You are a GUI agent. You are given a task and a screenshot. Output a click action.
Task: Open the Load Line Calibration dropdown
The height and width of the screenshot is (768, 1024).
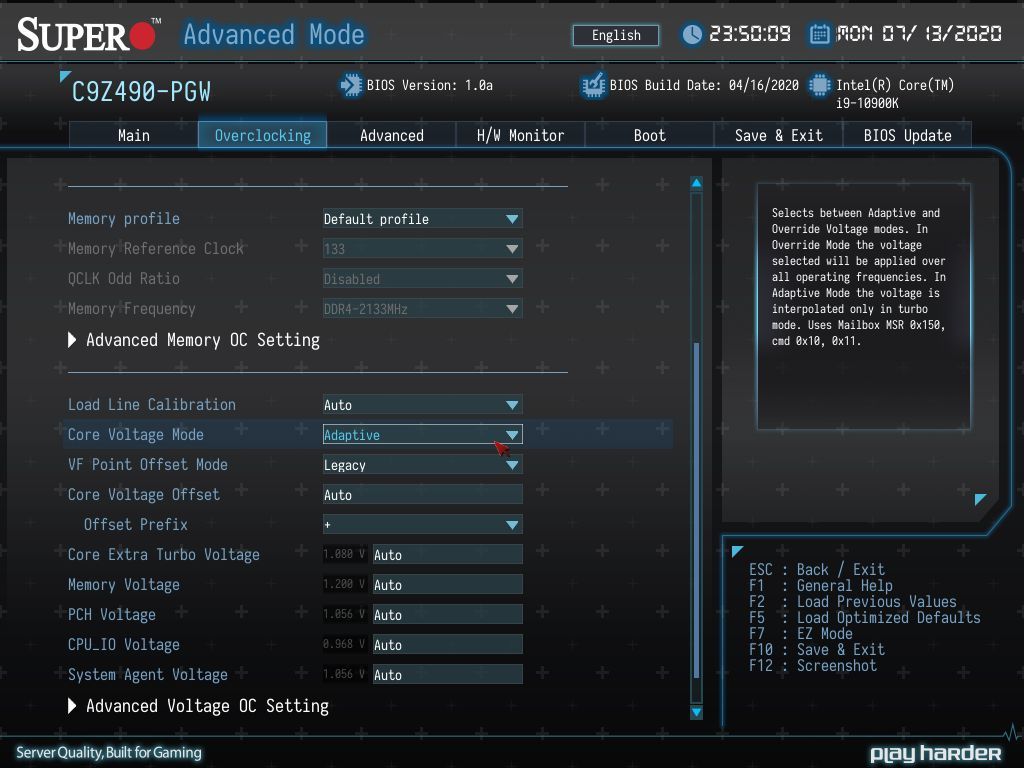[x=423, y=405]
